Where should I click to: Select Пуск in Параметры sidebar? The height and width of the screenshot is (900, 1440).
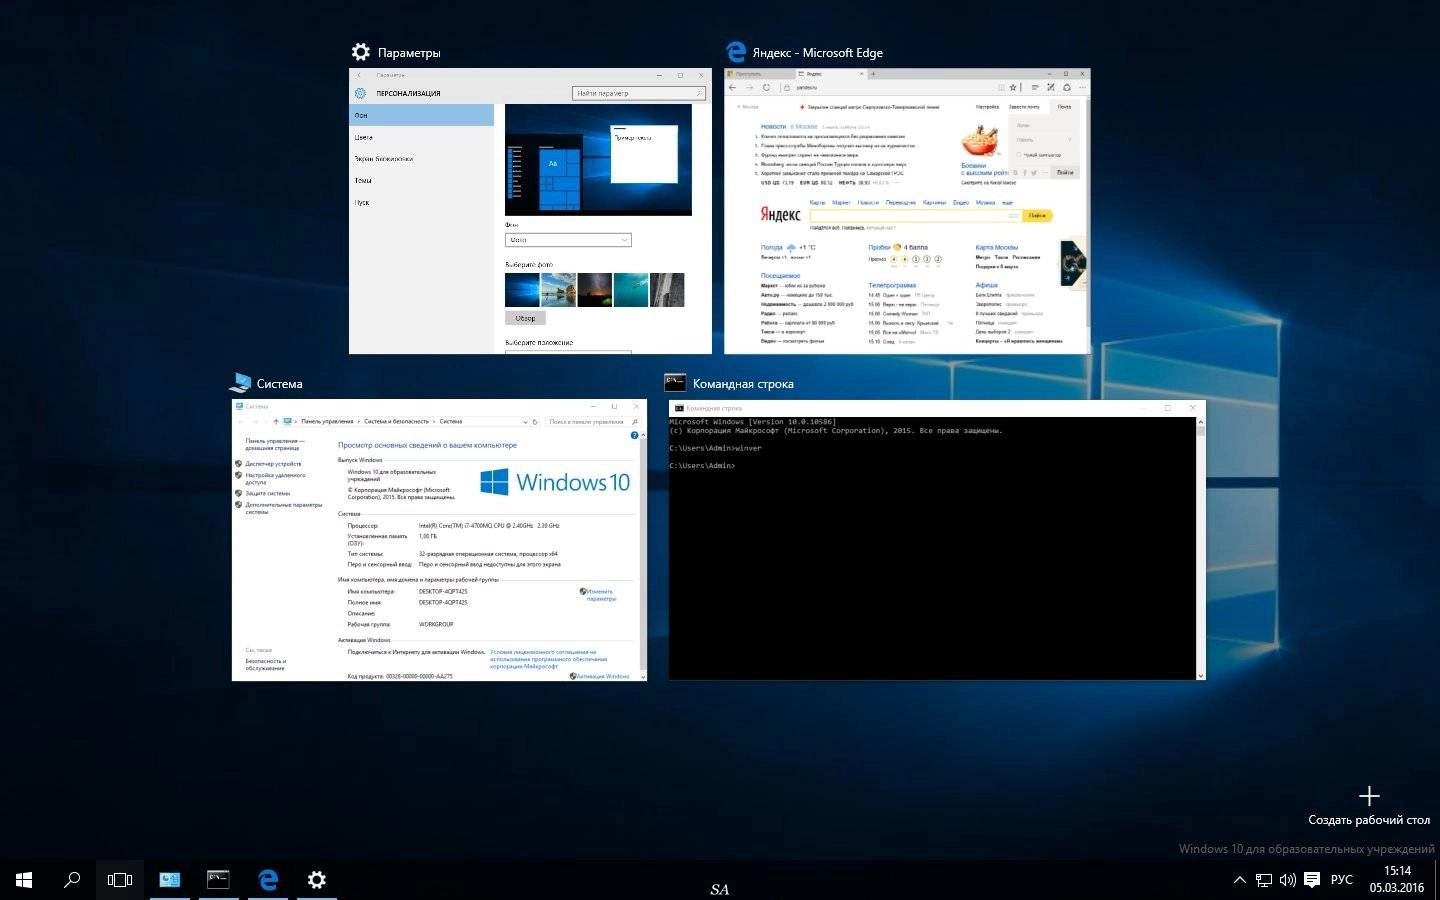[421, 203]
